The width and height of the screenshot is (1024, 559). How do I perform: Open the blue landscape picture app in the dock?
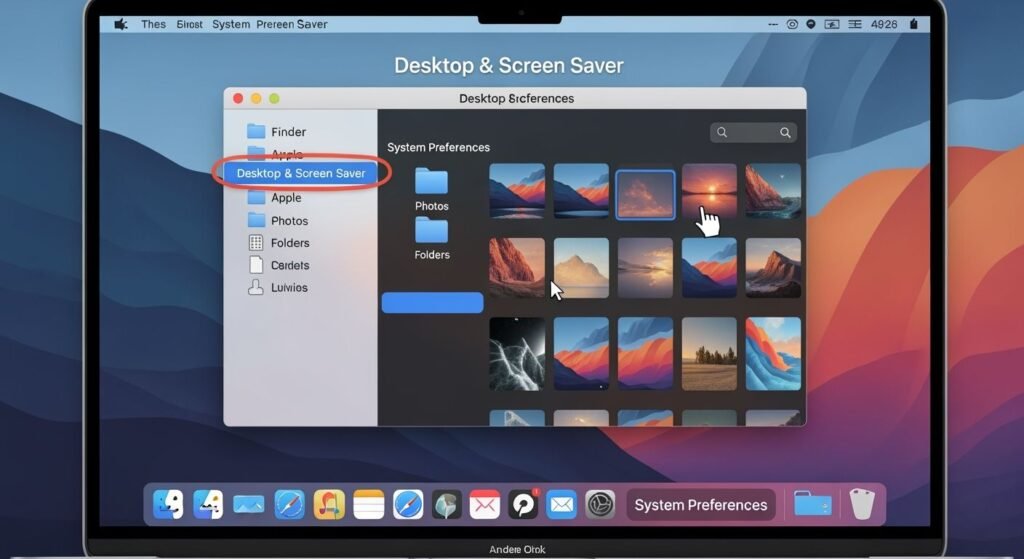249,504
